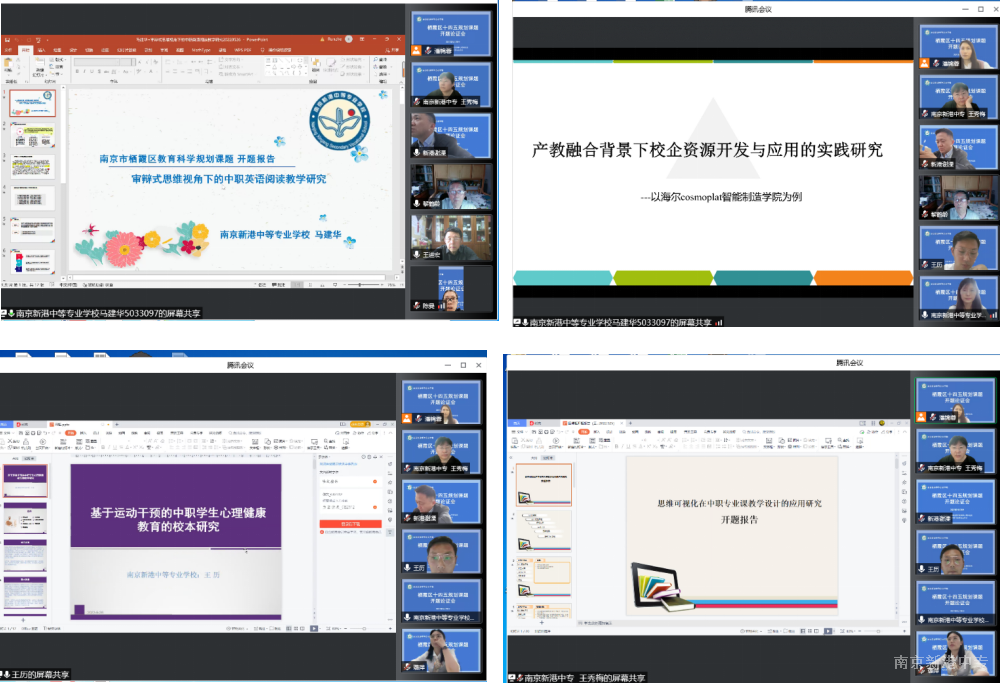Open the account avatar in PowerPoint title bar

[349, 39]
